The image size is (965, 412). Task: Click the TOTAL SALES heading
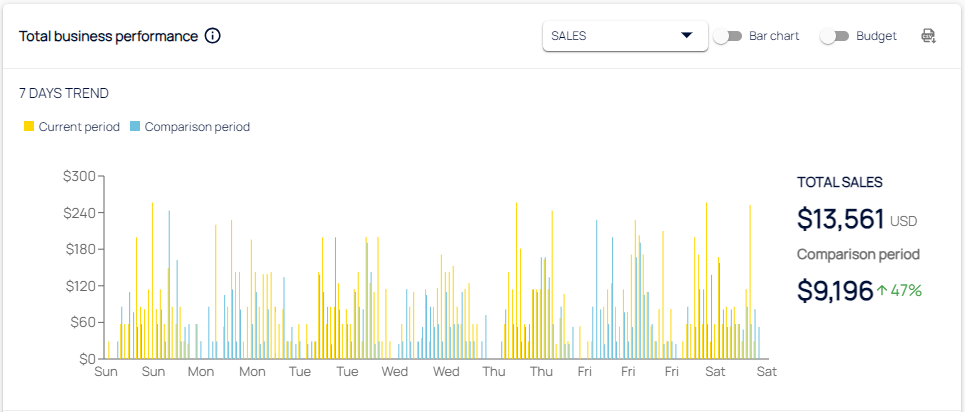839,182
